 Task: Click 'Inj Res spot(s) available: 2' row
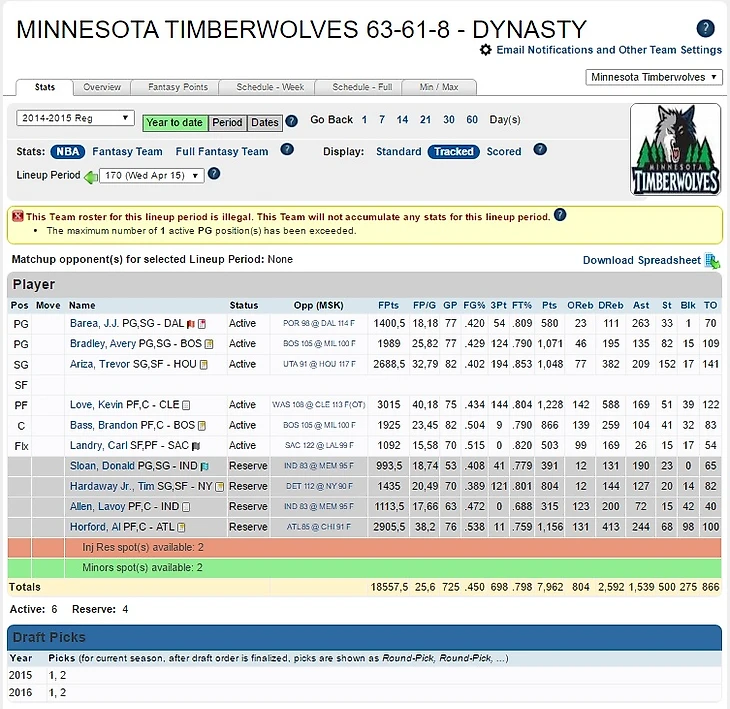(x=365, y=547)
